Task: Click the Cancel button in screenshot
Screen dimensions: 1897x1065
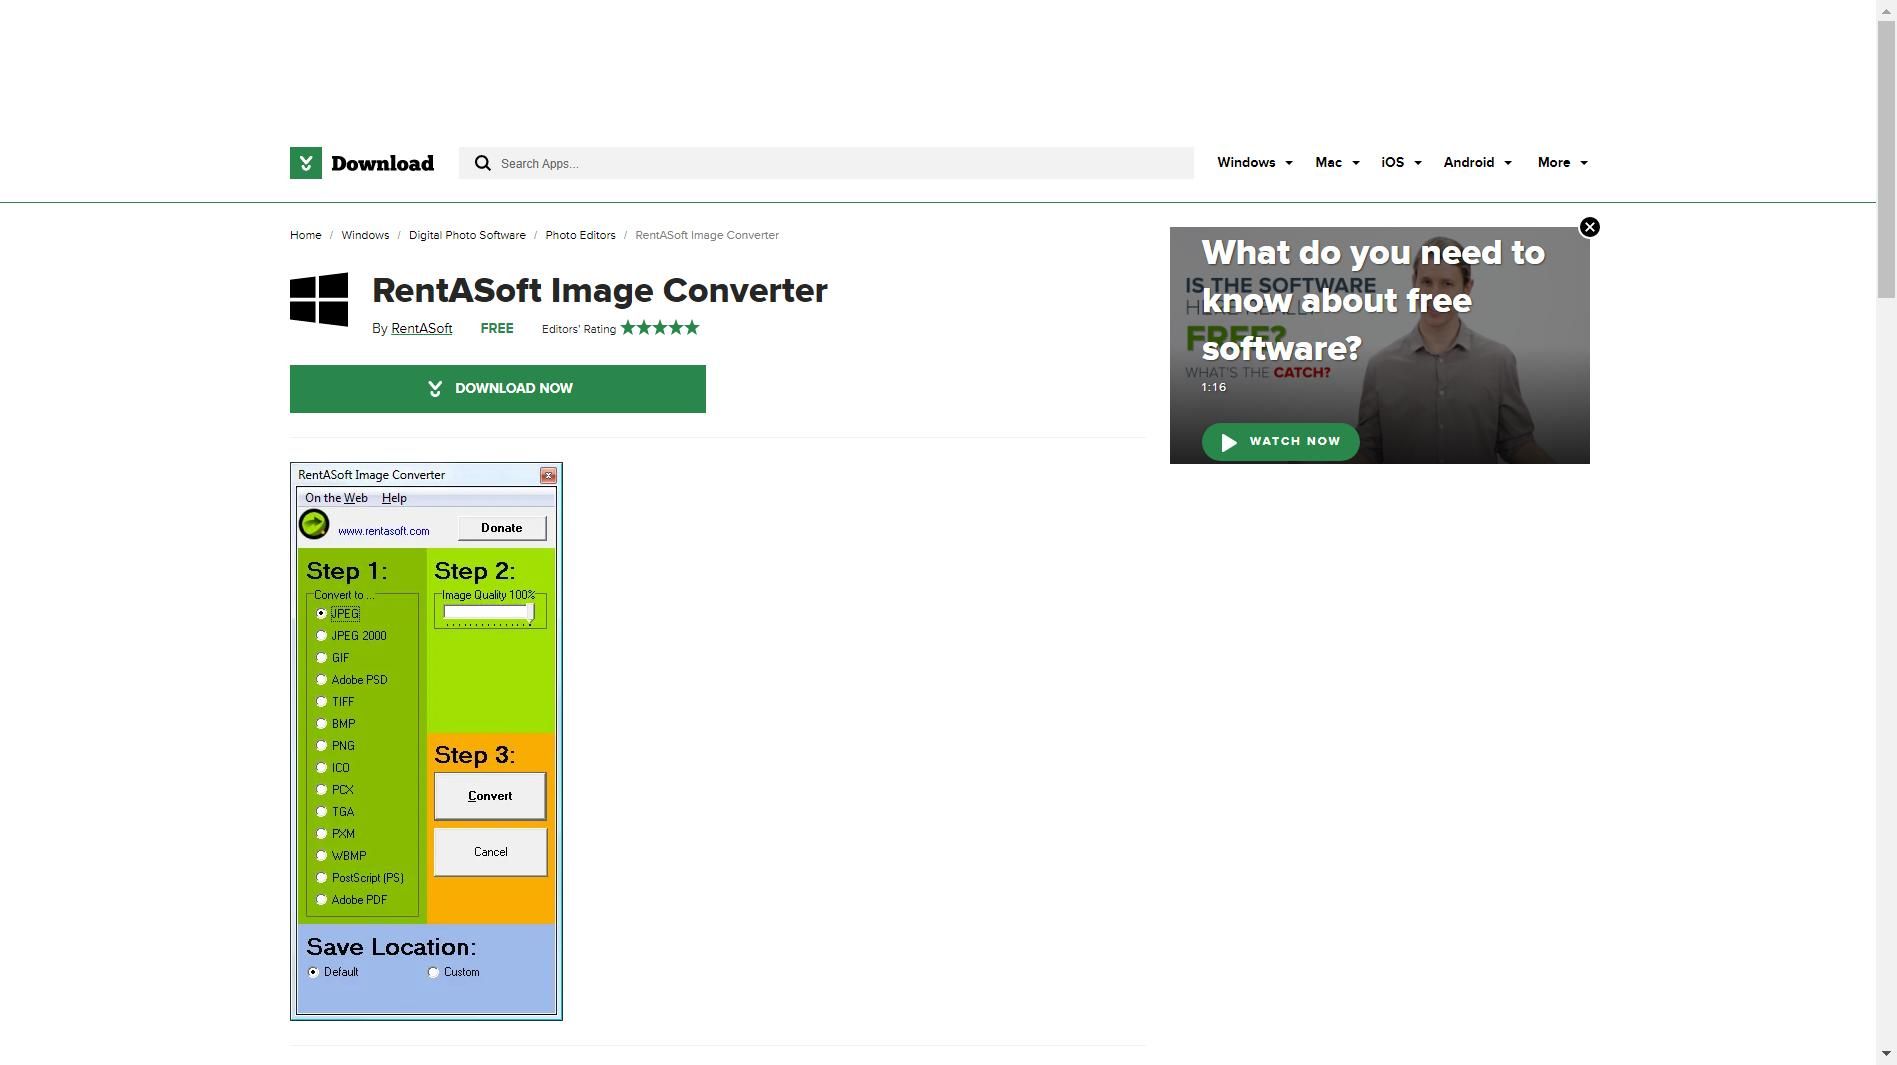Action: coord(490,852)
